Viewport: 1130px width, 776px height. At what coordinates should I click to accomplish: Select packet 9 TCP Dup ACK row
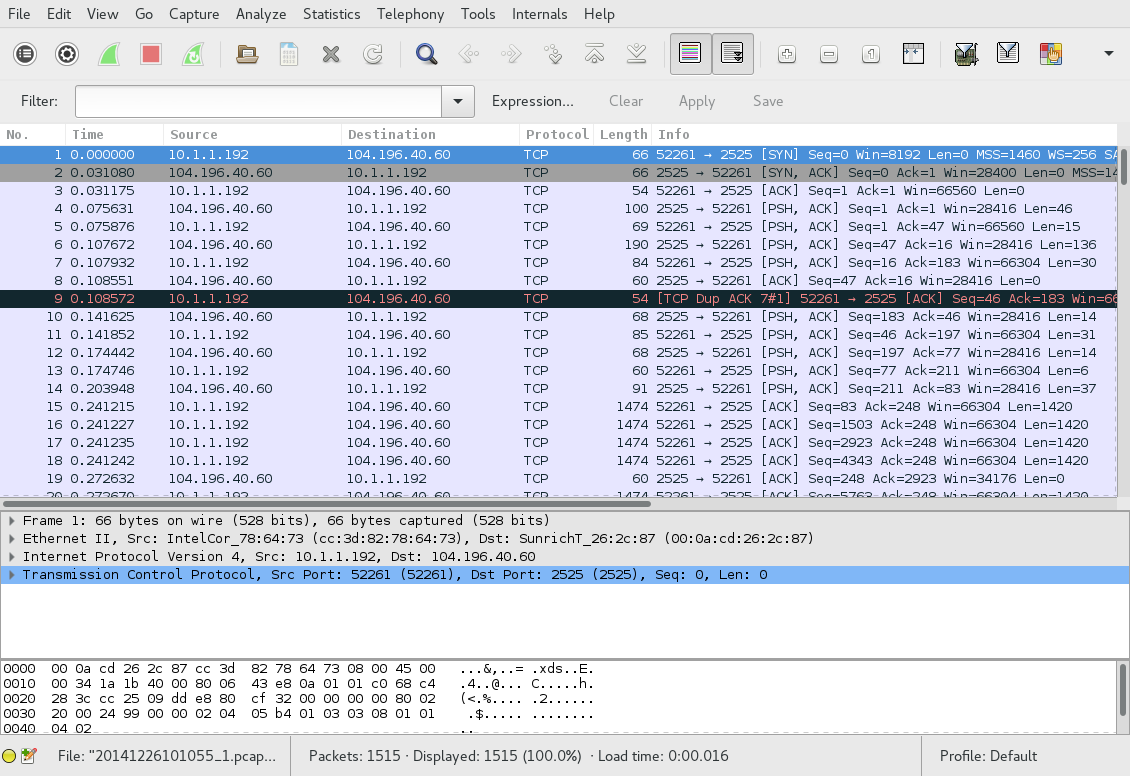pos(559,298)
